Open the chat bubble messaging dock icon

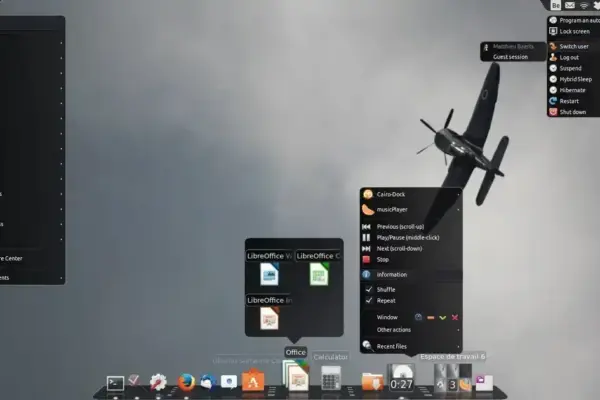229,382
